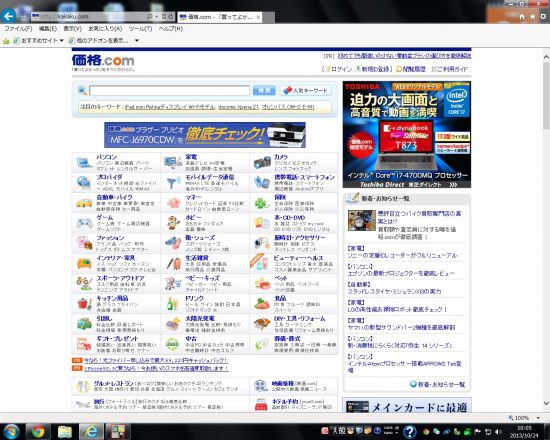
Task: Open the モバイルデータ通信 antenna icon
Action: click(173, 182)
